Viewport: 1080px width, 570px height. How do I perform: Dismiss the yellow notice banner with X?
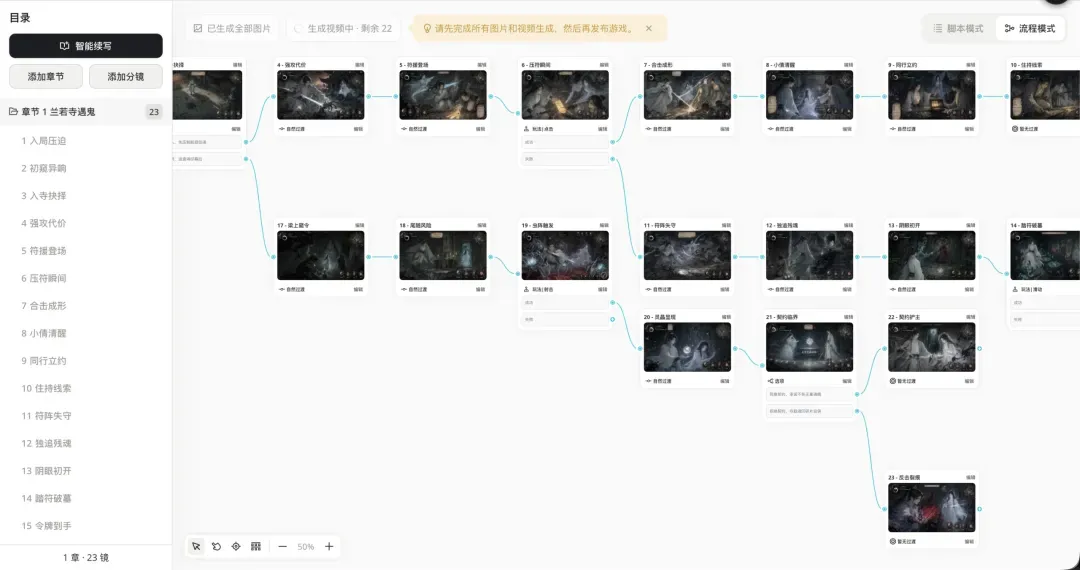point(649,28)
